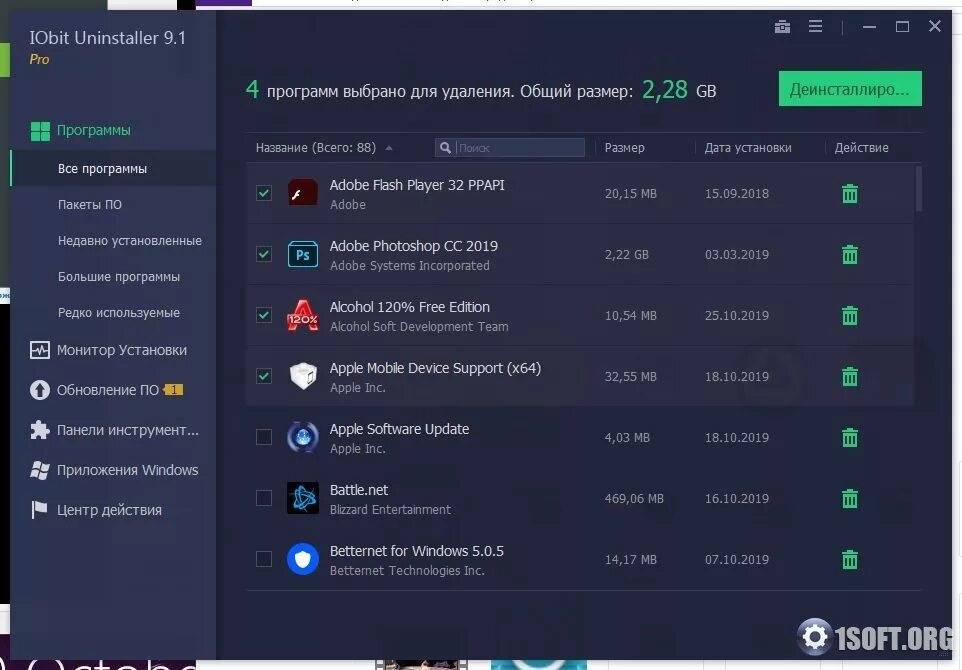Click the Apple Mobile Device Support icon
The height and width of the screenshot is (670, 962).
(303, 376)
